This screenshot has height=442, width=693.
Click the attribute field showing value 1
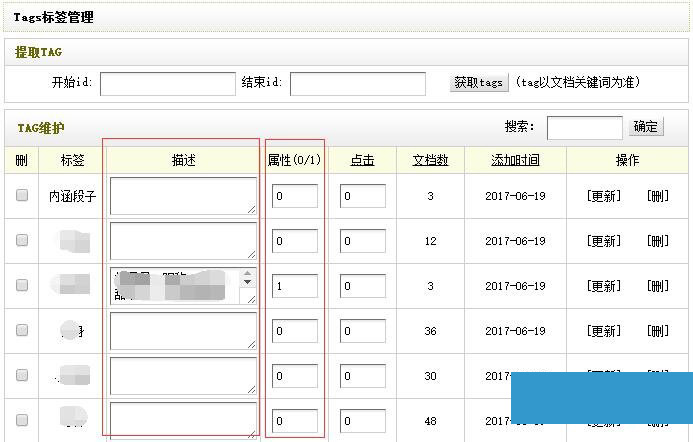tap(294, 286)
